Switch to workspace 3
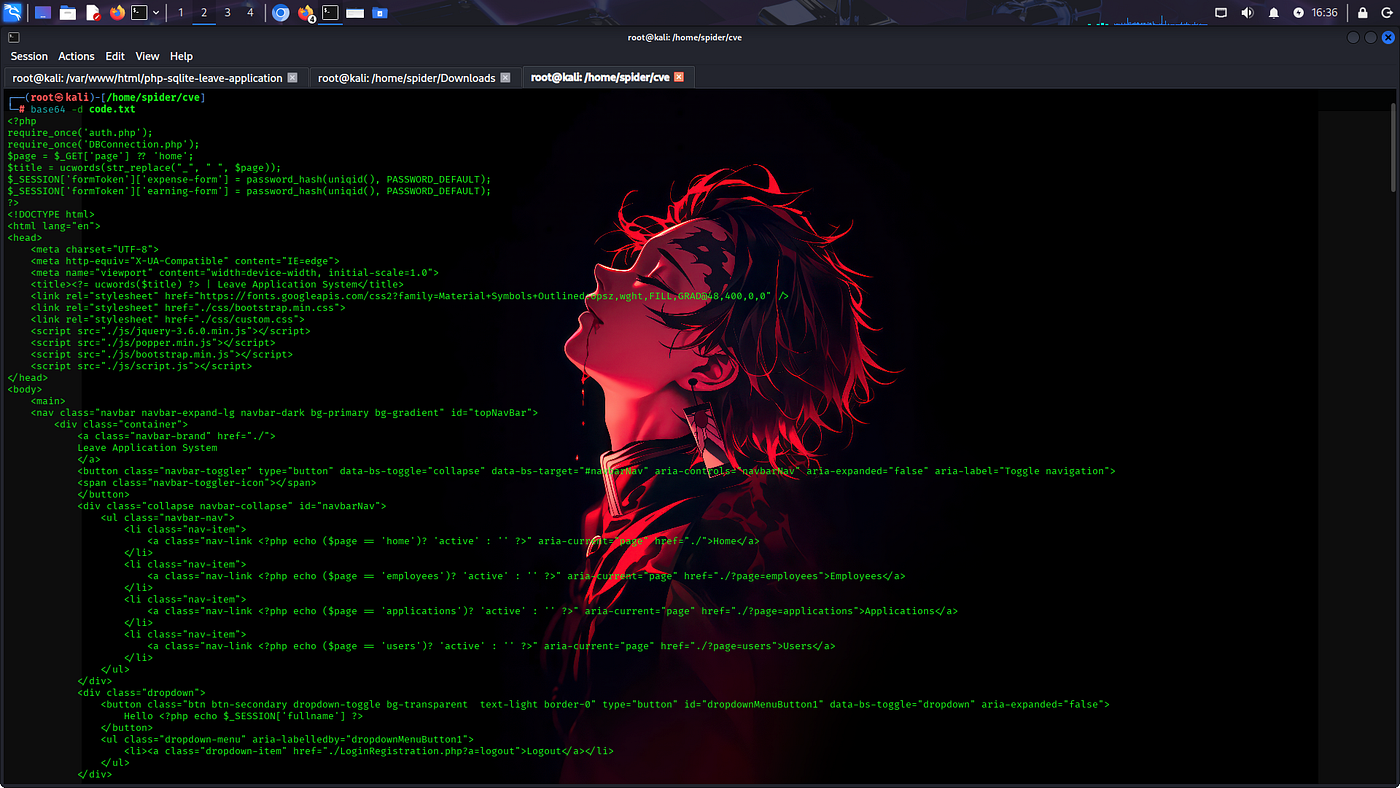1400x788 pixels. tap(227, 13)
